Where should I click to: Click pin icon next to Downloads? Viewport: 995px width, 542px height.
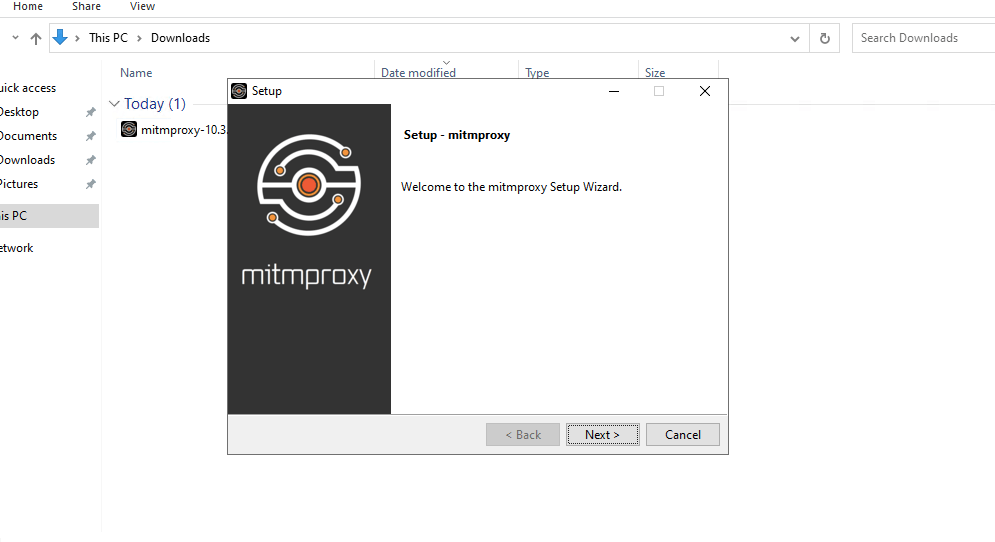[91, 161]
